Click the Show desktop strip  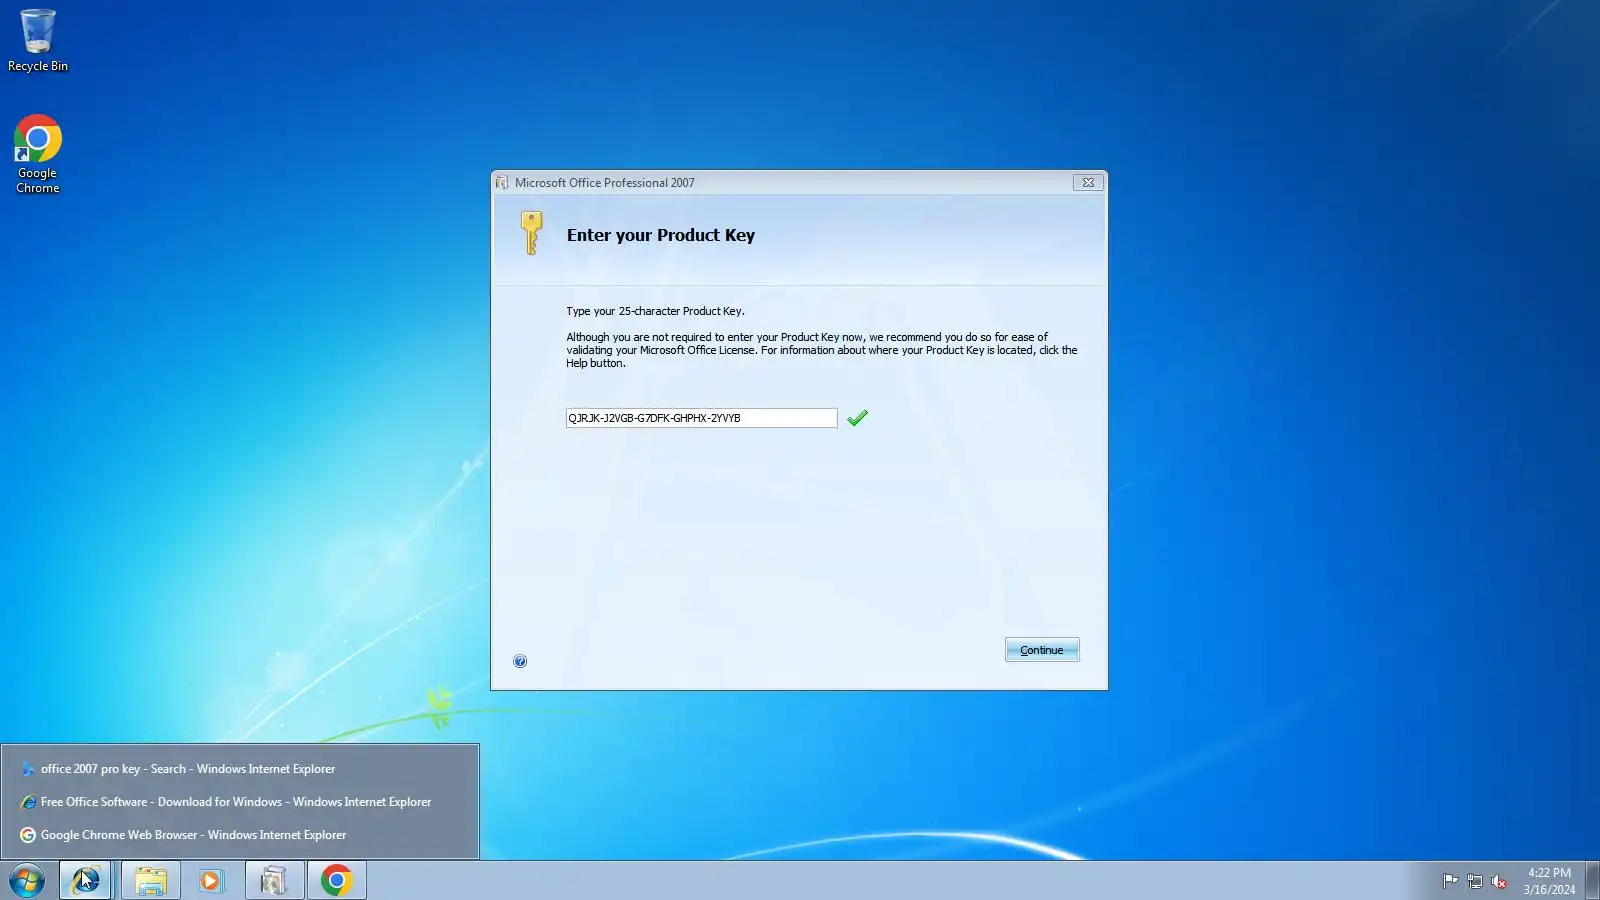1592,881
